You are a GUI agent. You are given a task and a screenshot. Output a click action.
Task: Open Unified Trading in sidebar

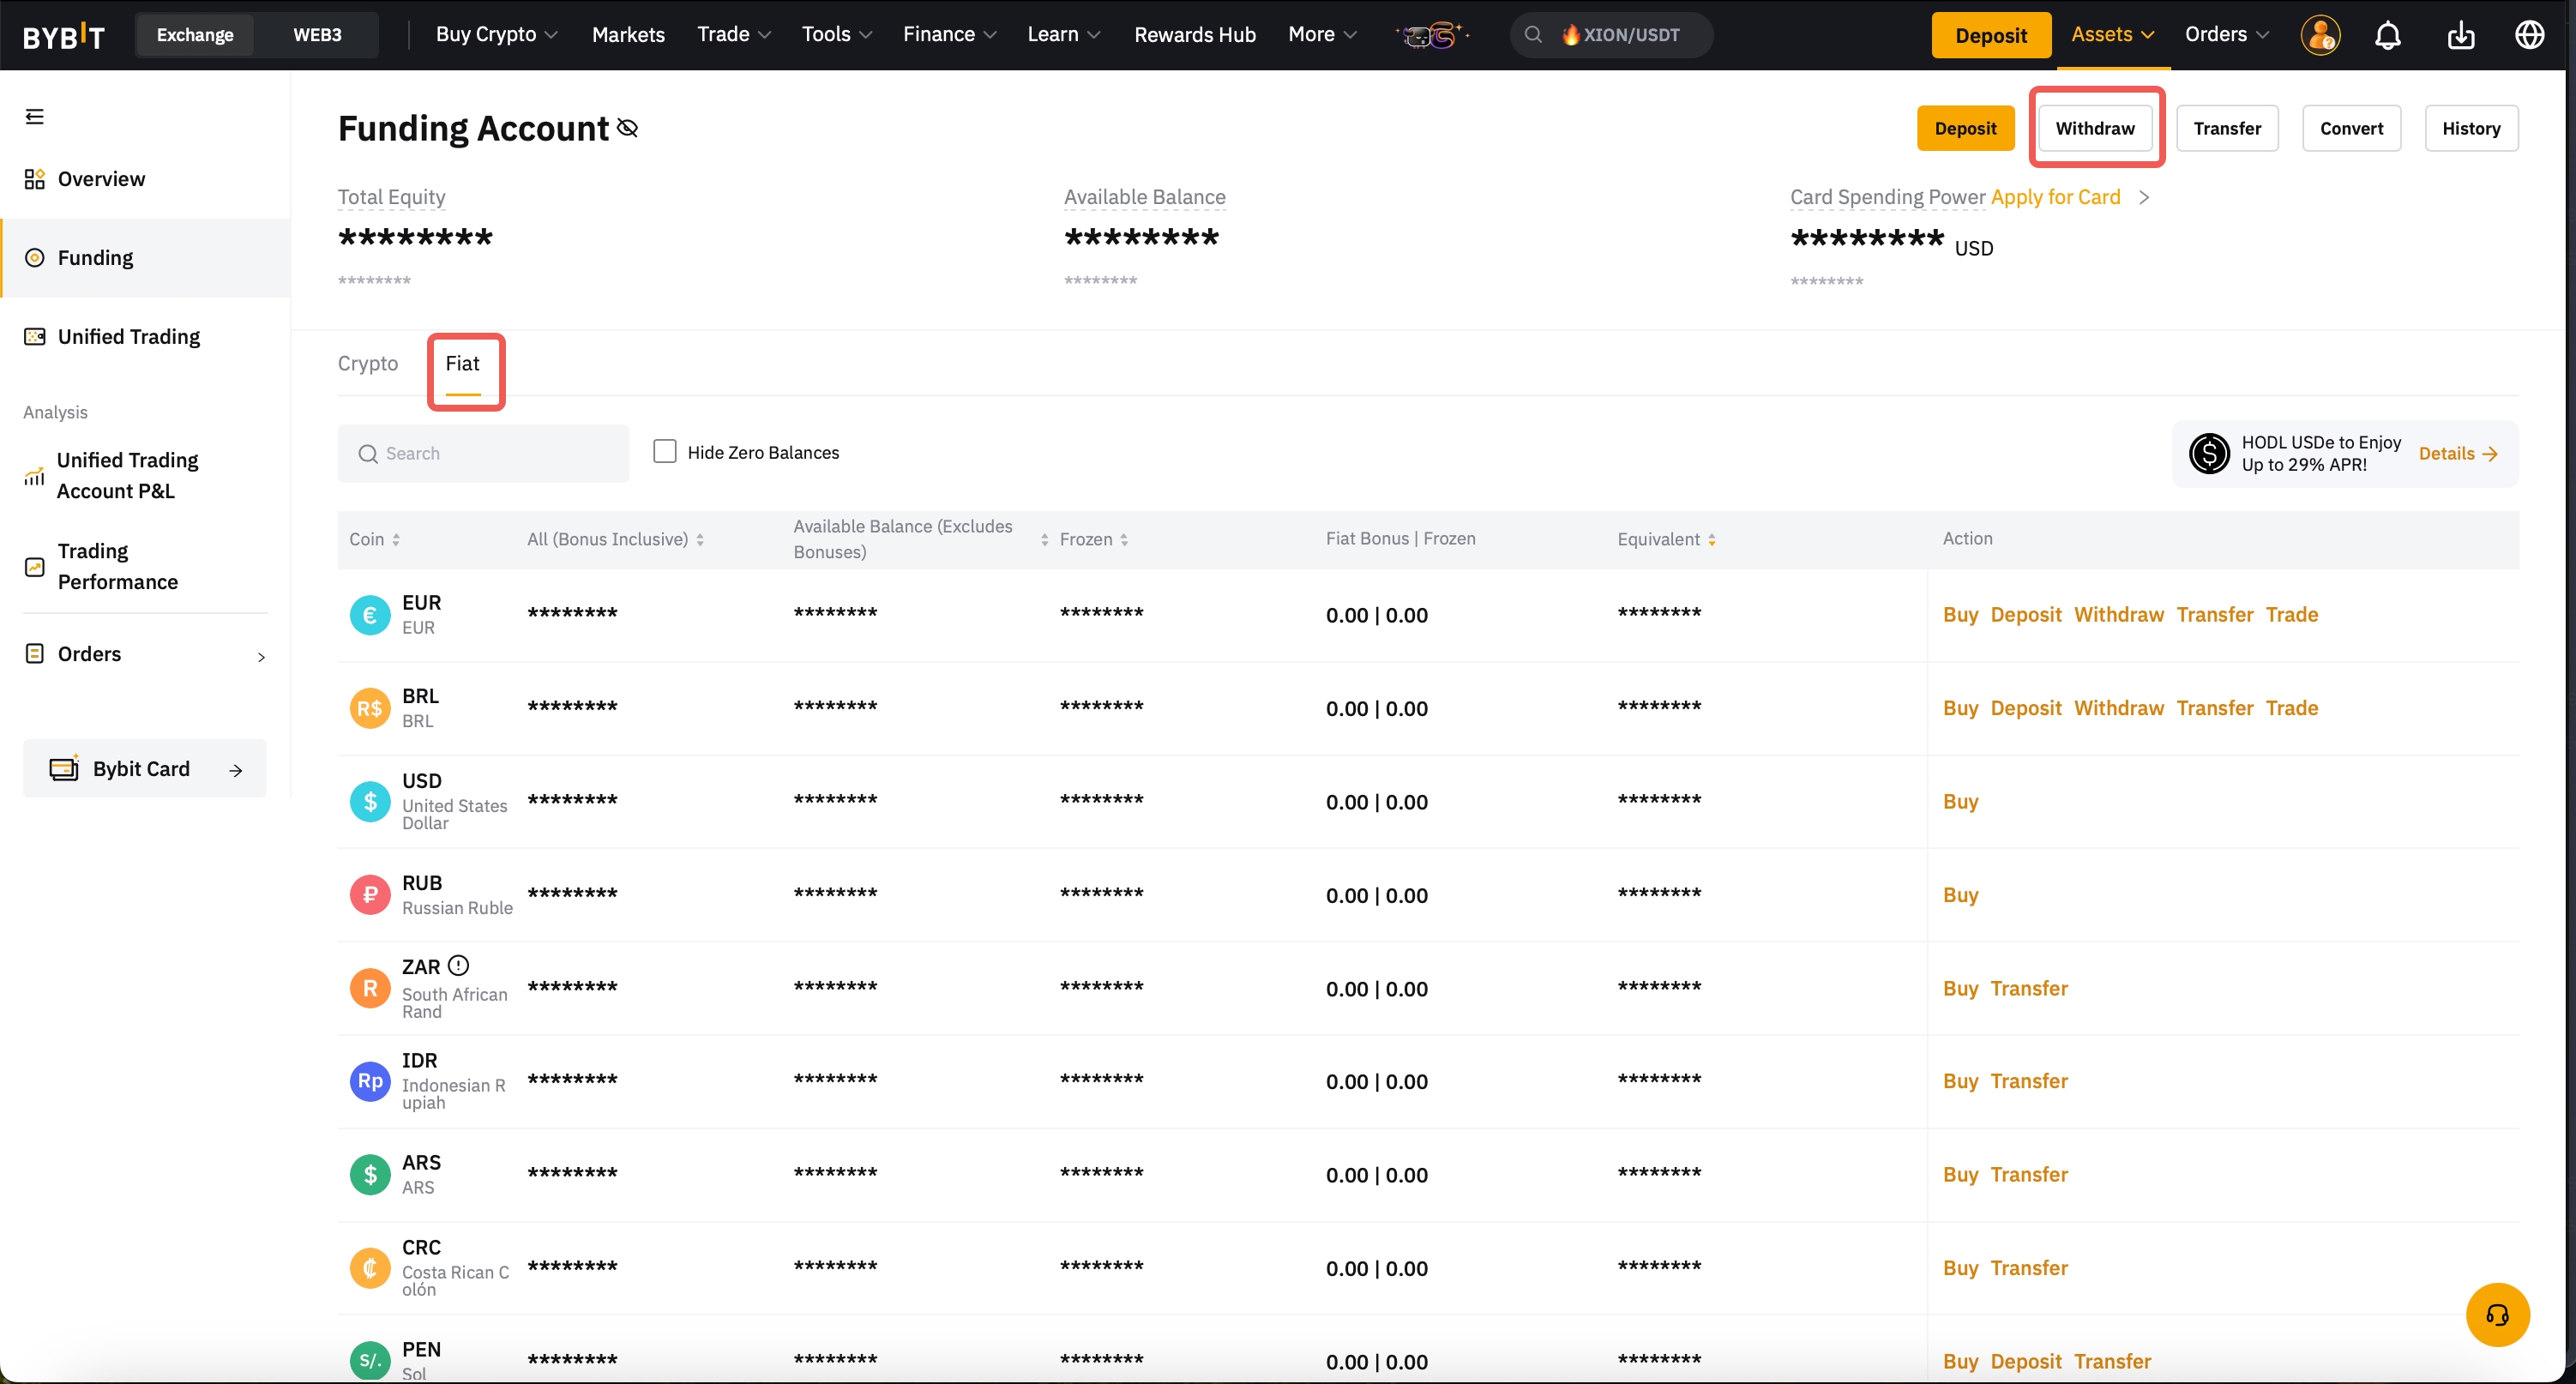point(128,337)
